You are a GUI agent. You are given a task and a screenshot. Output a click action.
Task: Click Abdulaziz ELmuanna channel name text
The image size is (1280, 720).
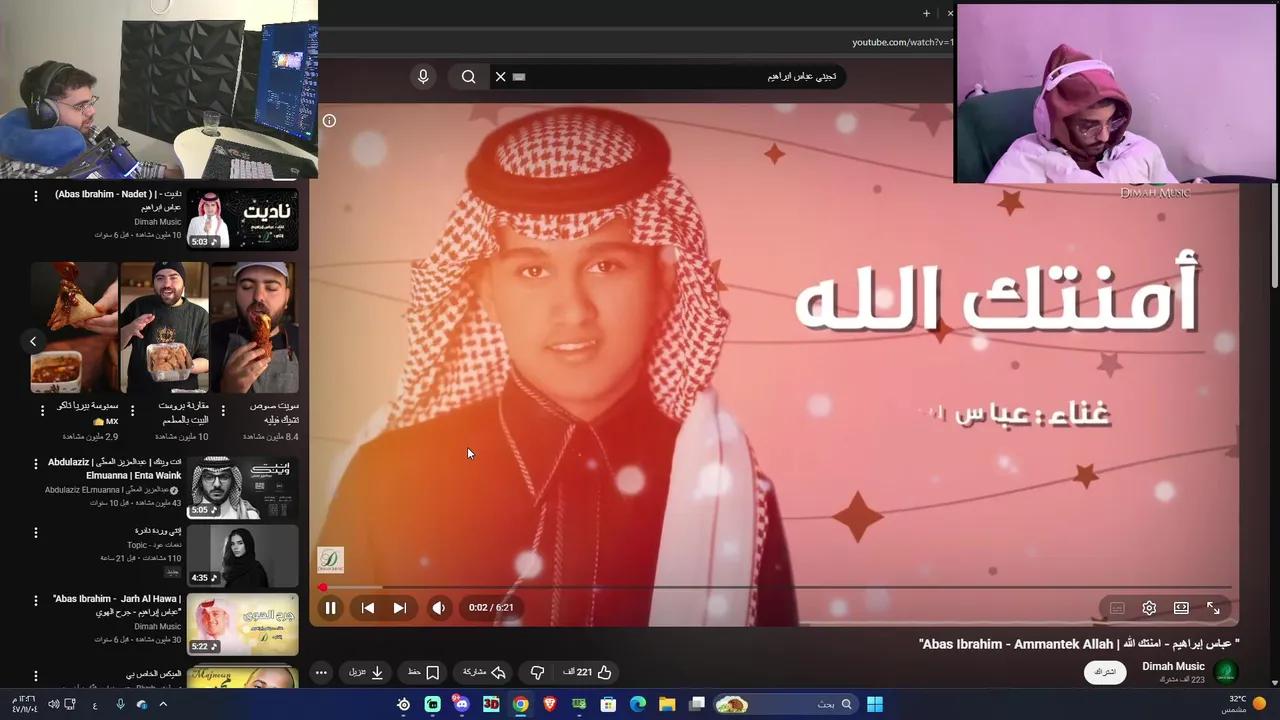[105, 490]
